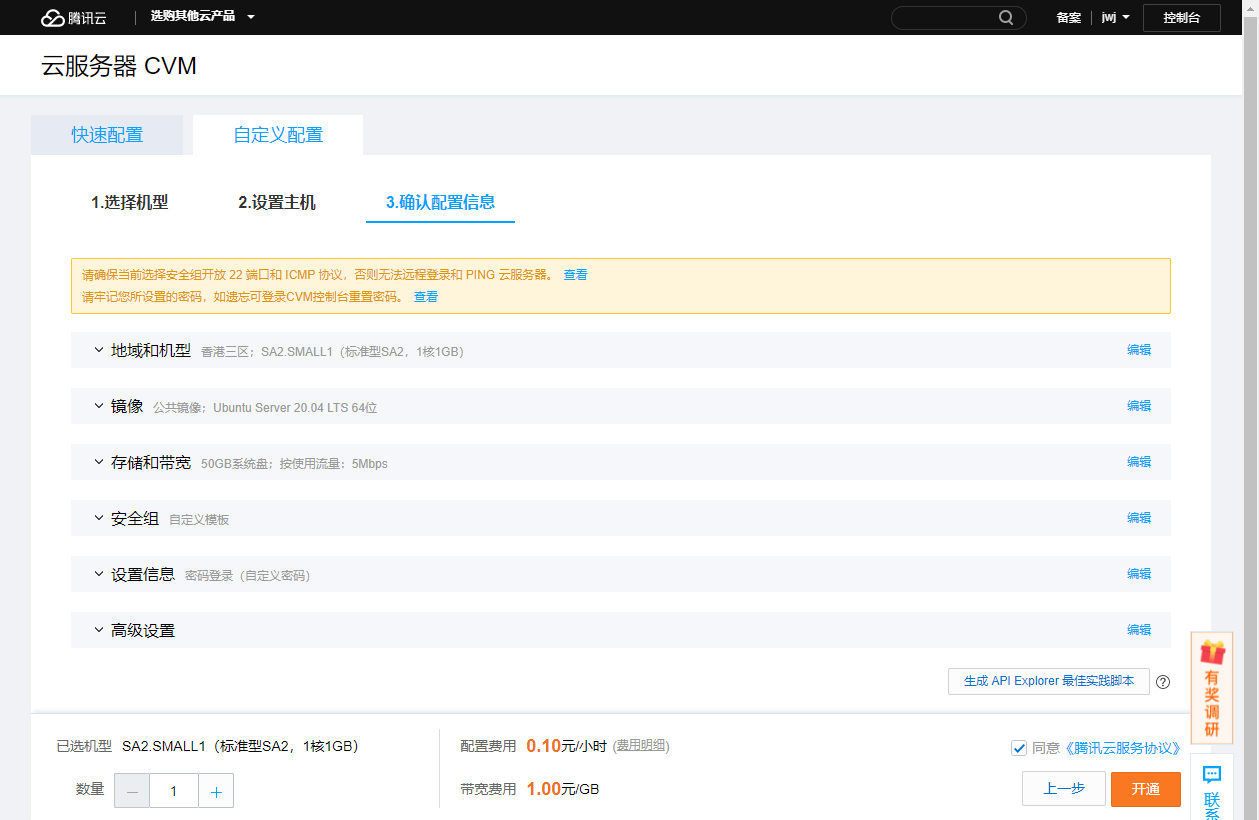Open the 控制台 console button
1259x820 pixels.
coord(1182,17)
